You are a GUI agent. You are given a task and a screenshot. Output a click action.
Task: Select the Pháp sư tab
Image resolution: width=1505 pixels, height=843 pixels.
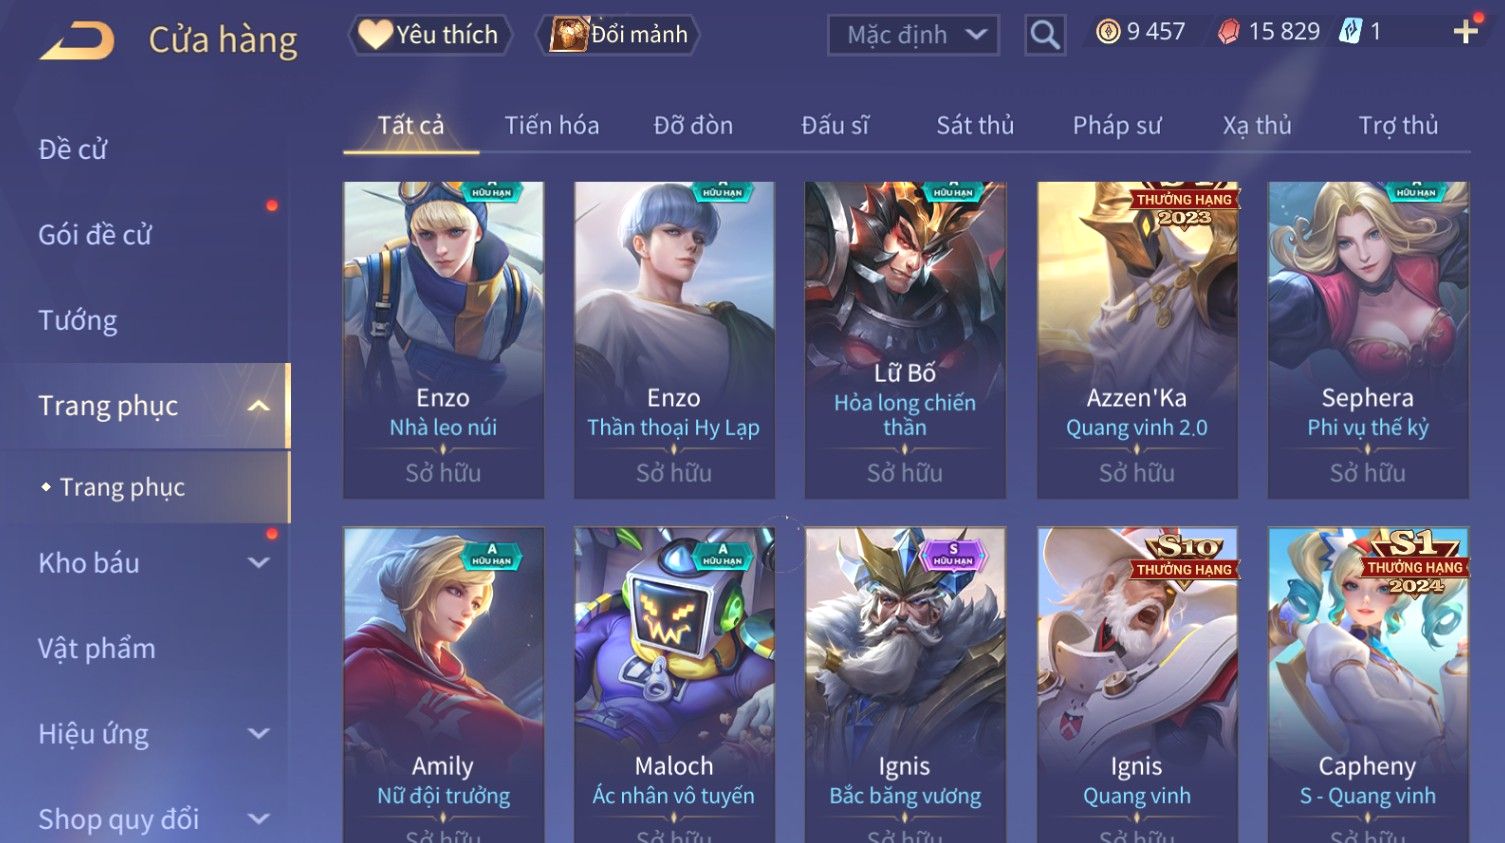(1117, 125)
